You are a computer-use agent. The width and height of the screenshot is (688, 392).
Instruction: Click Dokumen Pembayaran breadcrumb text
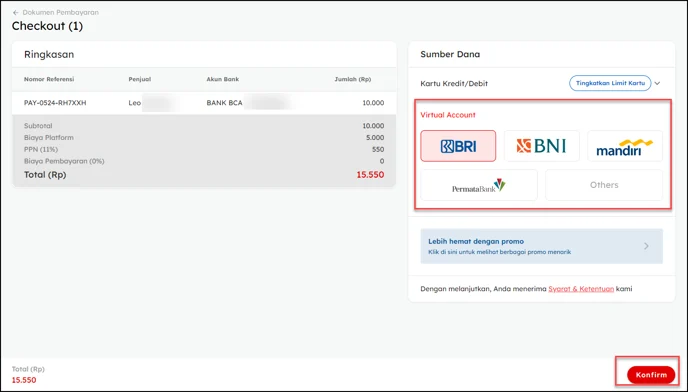pyautogui.click(x=61, y=13)
